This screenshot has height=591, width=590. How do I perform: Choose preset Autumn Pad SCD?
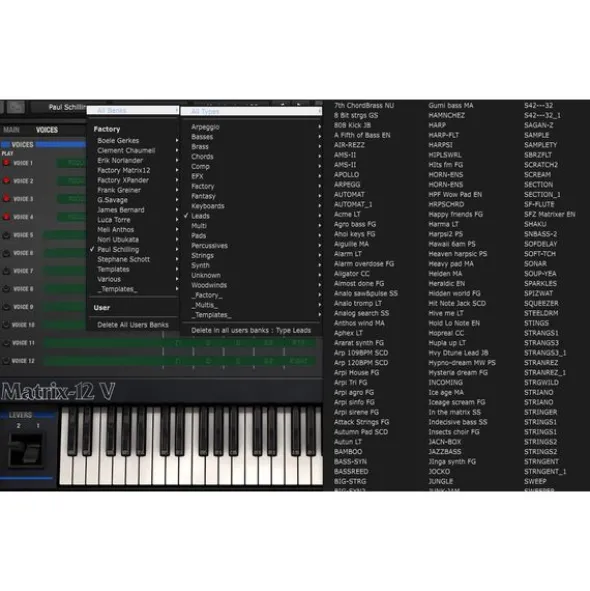[x=361, y=432]
